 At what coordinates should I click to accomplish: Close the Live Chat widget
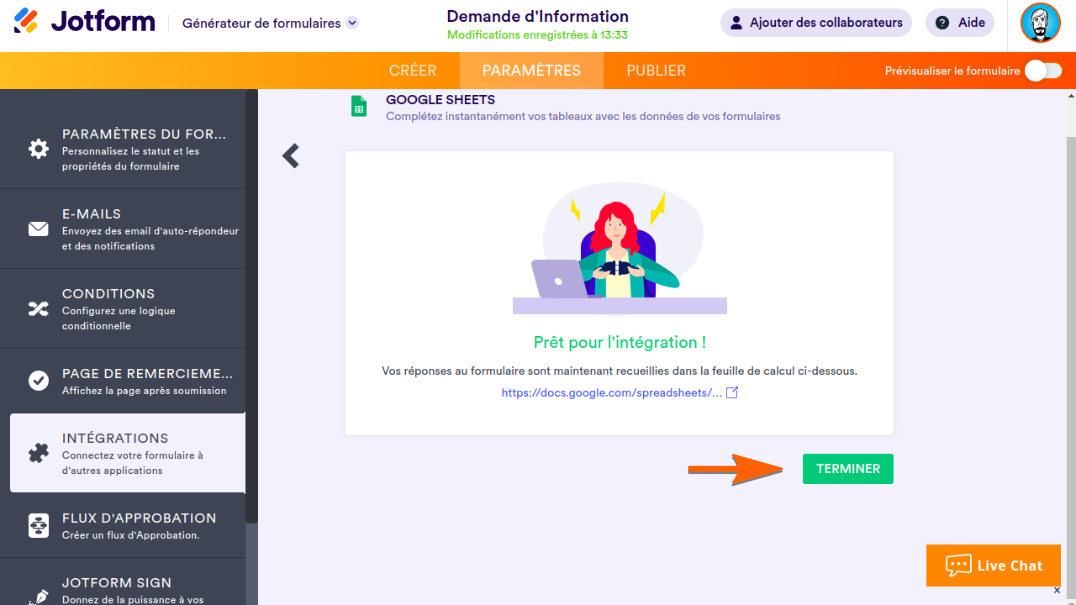click(x=1057, y=591)
